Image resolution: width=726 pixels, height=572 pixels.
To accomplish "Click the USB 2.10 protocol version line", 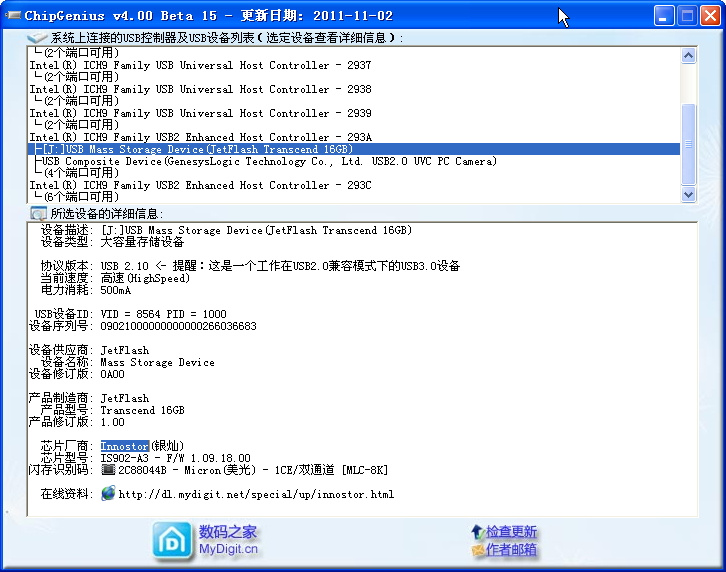I will [280, 266].
